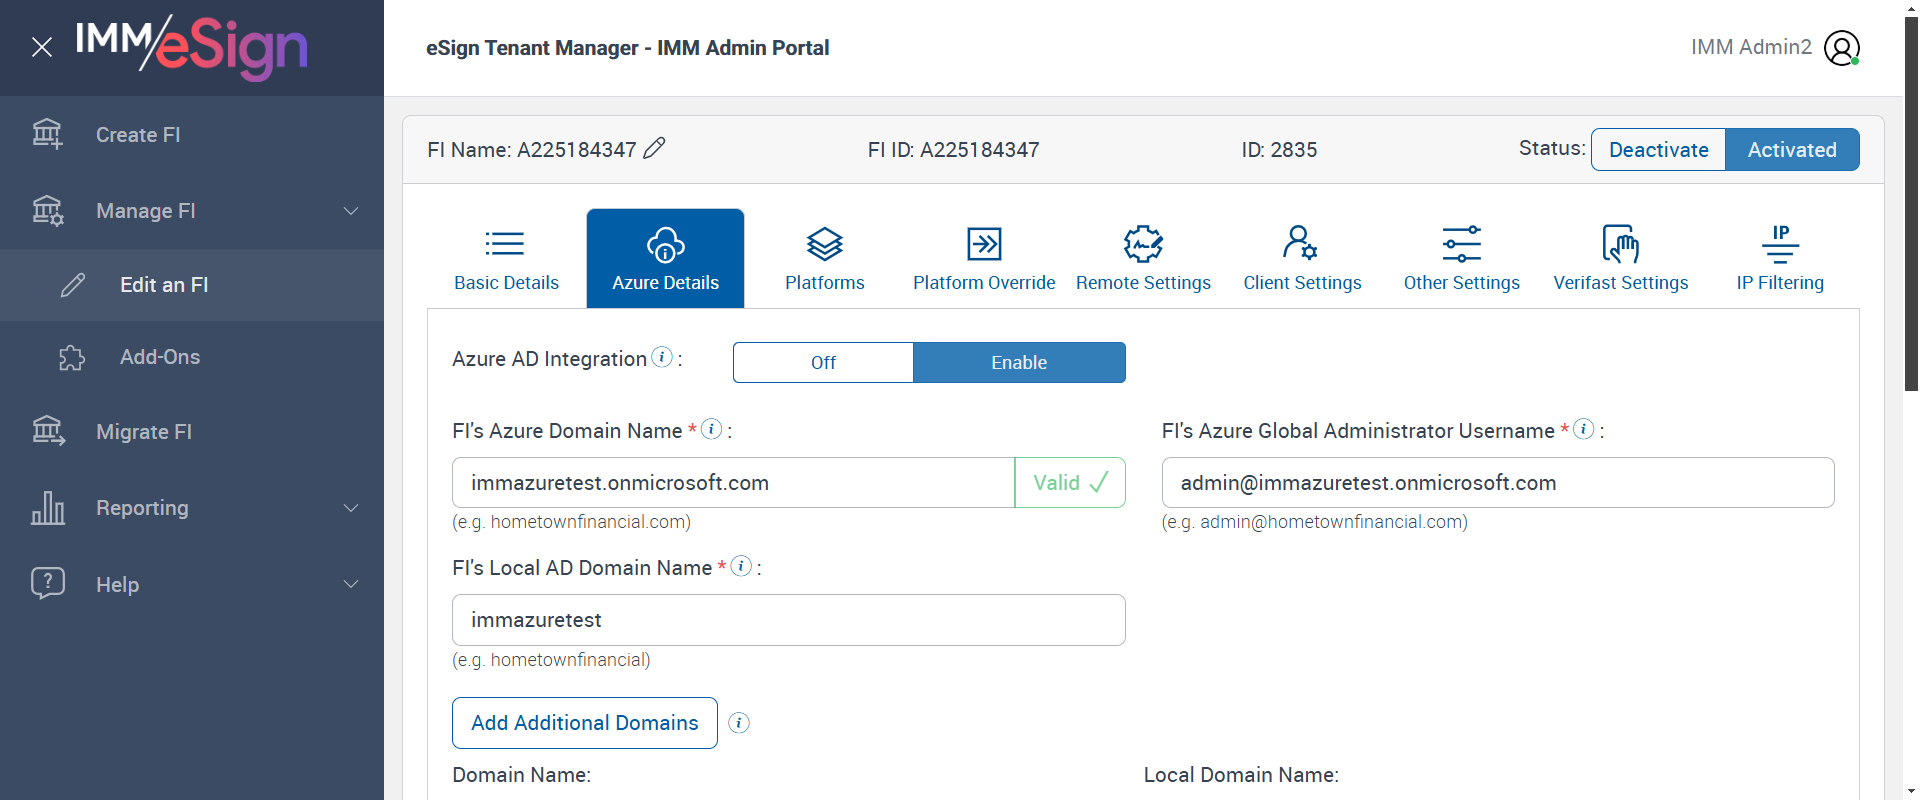The image size is (1920, 800).
Task: Click the FI ID: A225184347 text
Action: 953,150
